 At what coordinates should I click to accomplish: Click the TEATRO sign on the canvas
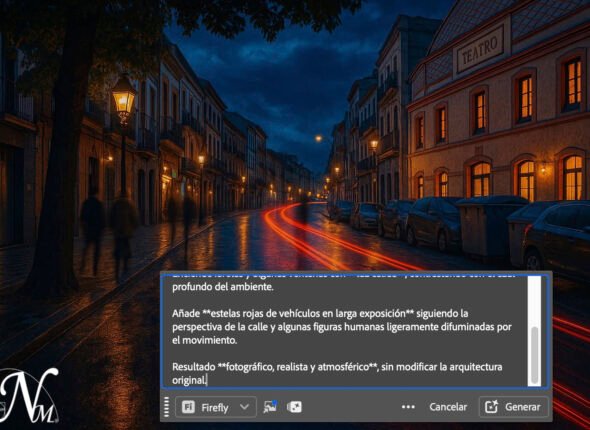pyautogui.click(x=480, y=50)
